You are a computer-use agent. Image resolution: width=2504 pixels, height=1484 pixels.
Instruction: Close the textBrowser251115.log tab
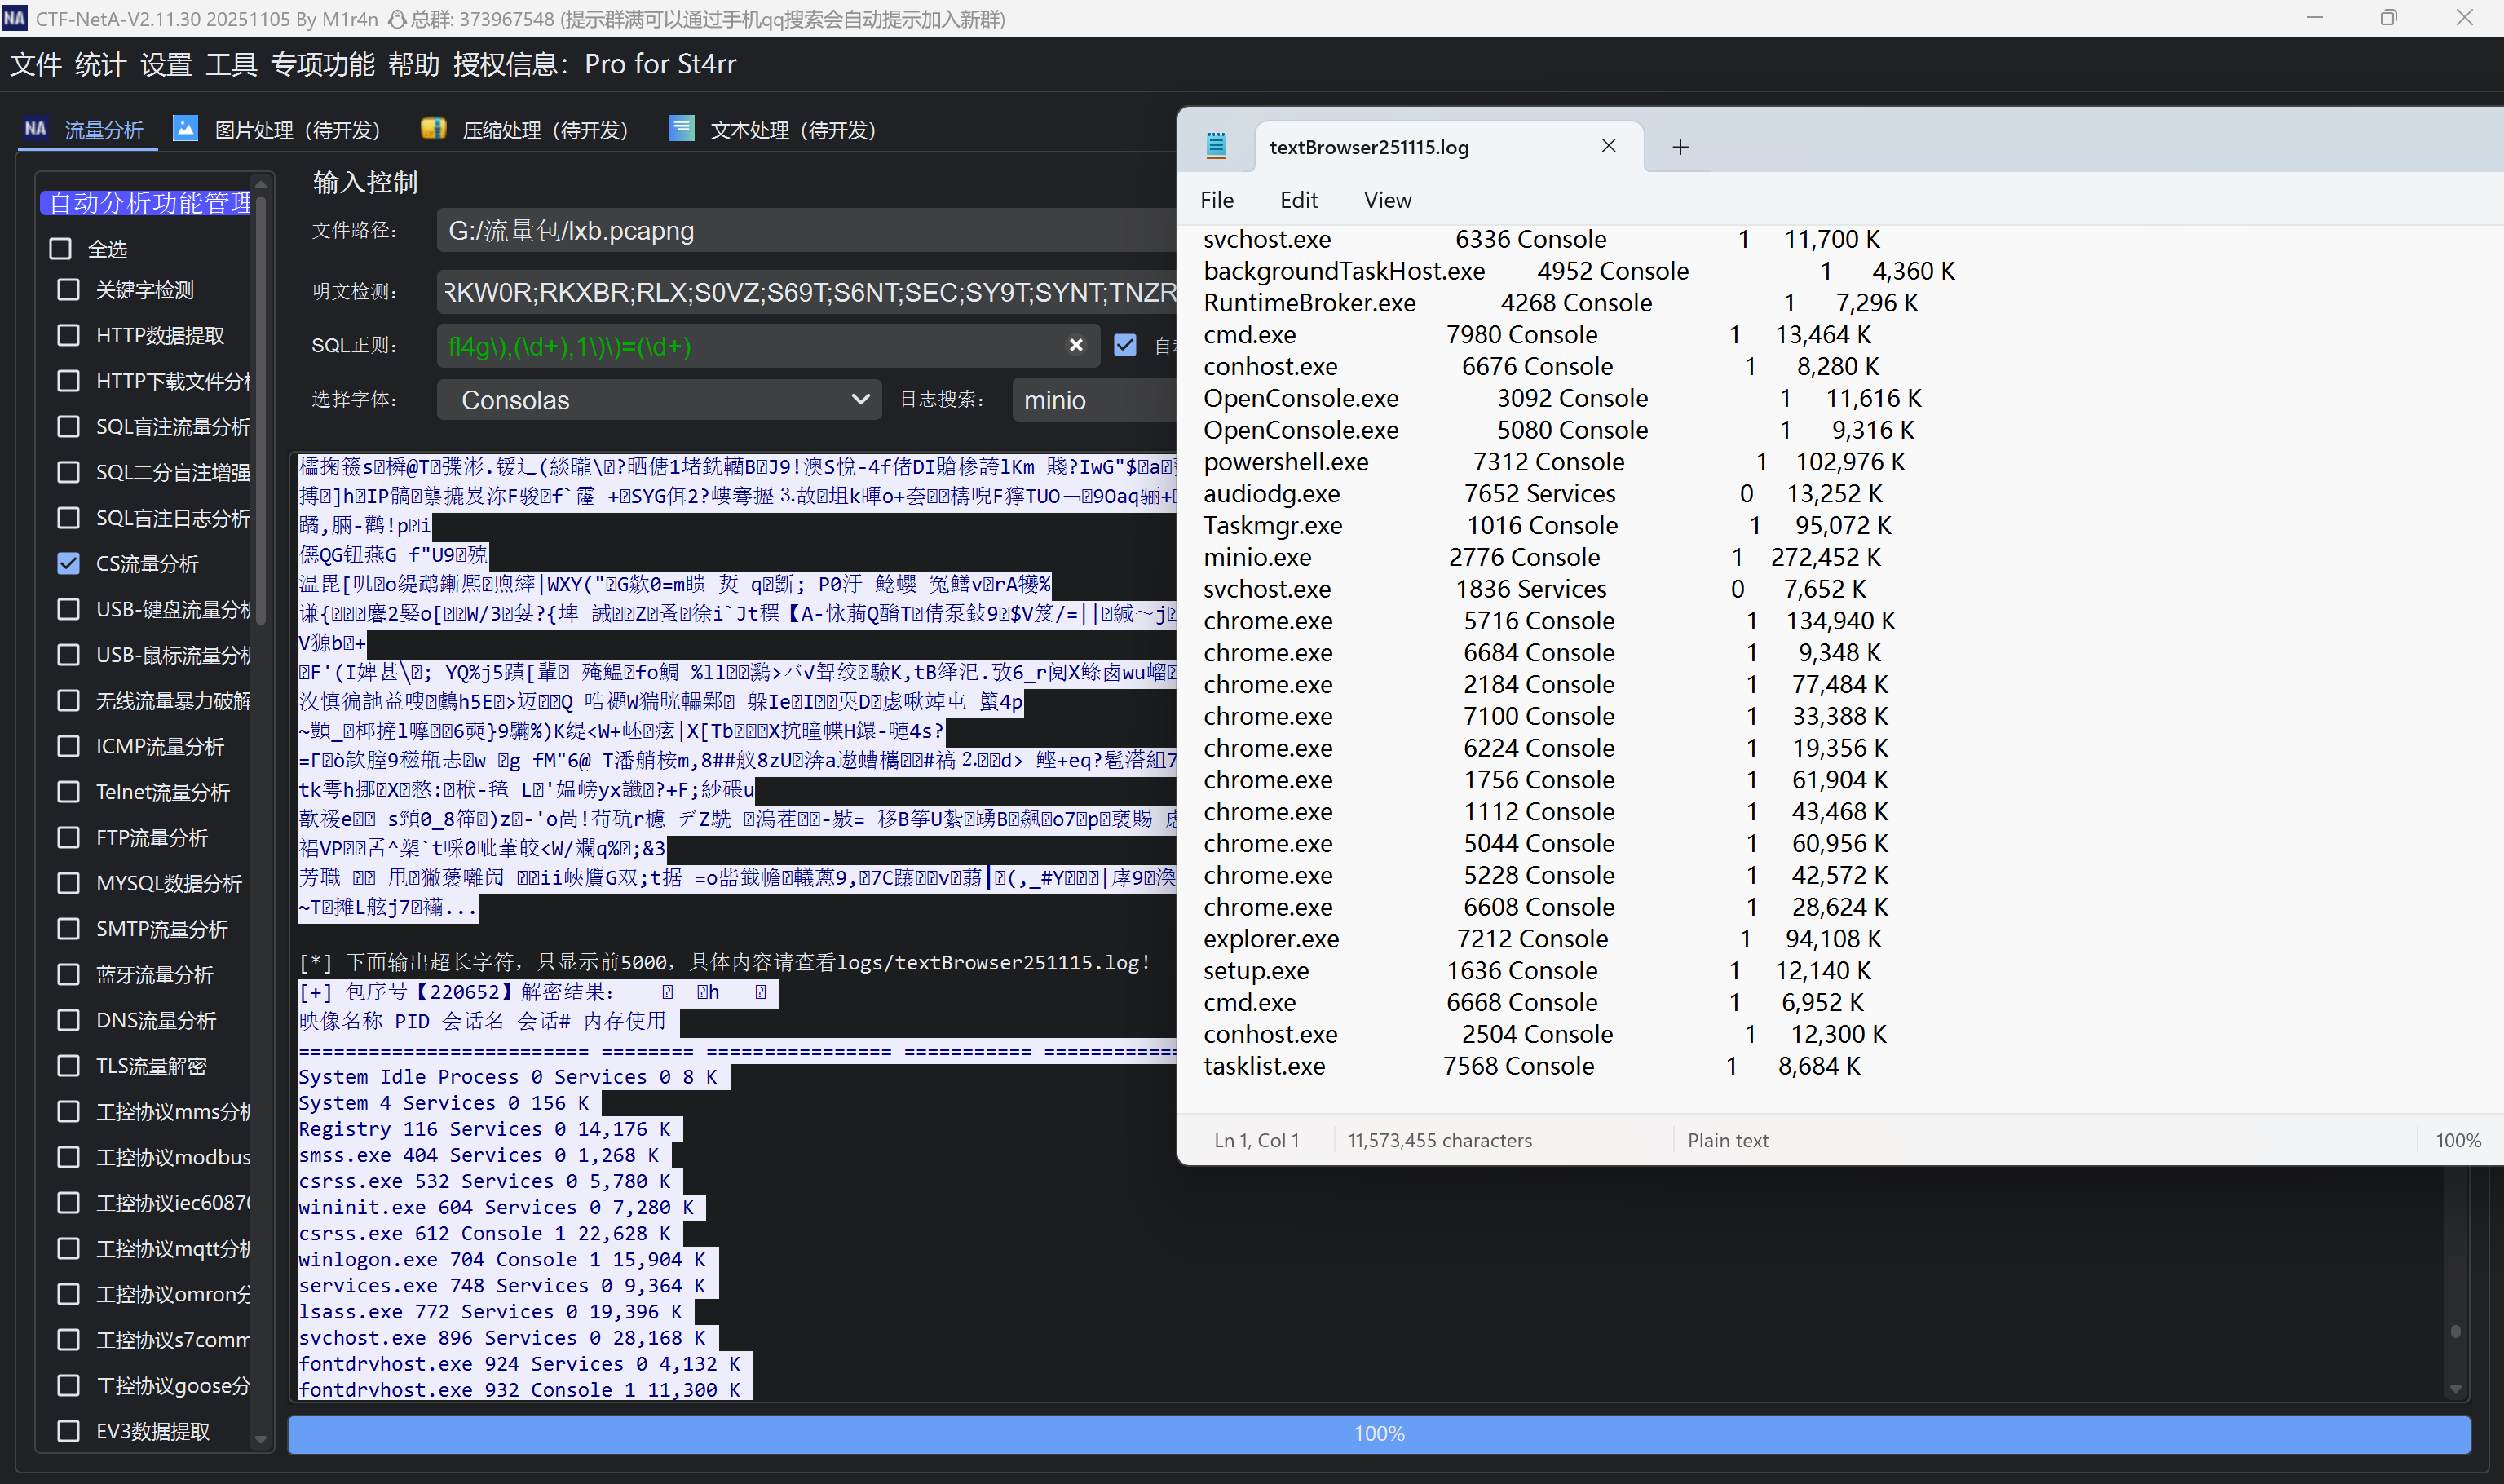[x=1608, y=146]
